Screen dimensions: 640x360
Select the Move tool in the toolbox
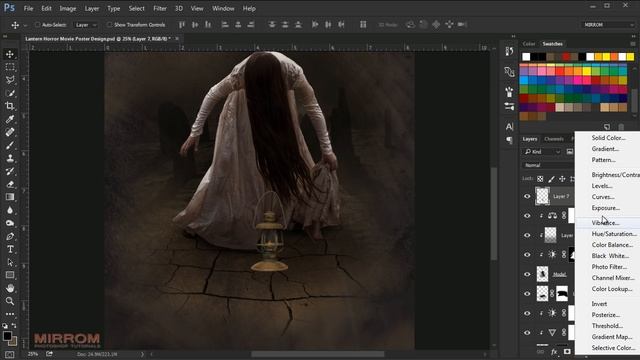click(x=10, y=54)
